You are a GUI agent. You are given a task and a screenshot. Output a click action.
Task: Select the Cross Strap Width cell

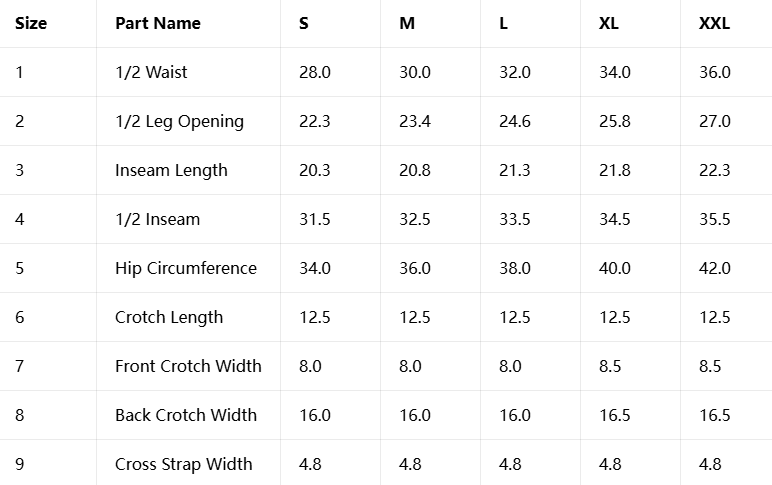point(183,464)
